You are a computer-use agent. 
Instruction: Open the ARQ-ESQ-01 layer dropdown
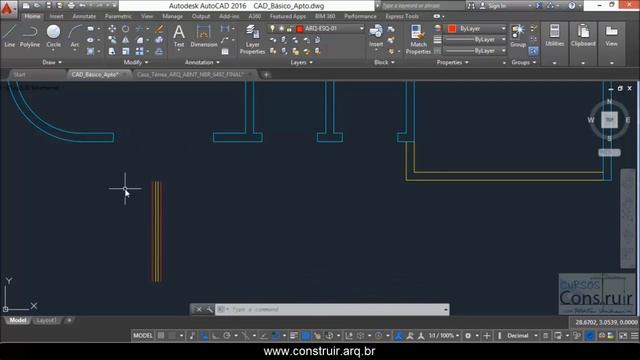tap(316, 29)
